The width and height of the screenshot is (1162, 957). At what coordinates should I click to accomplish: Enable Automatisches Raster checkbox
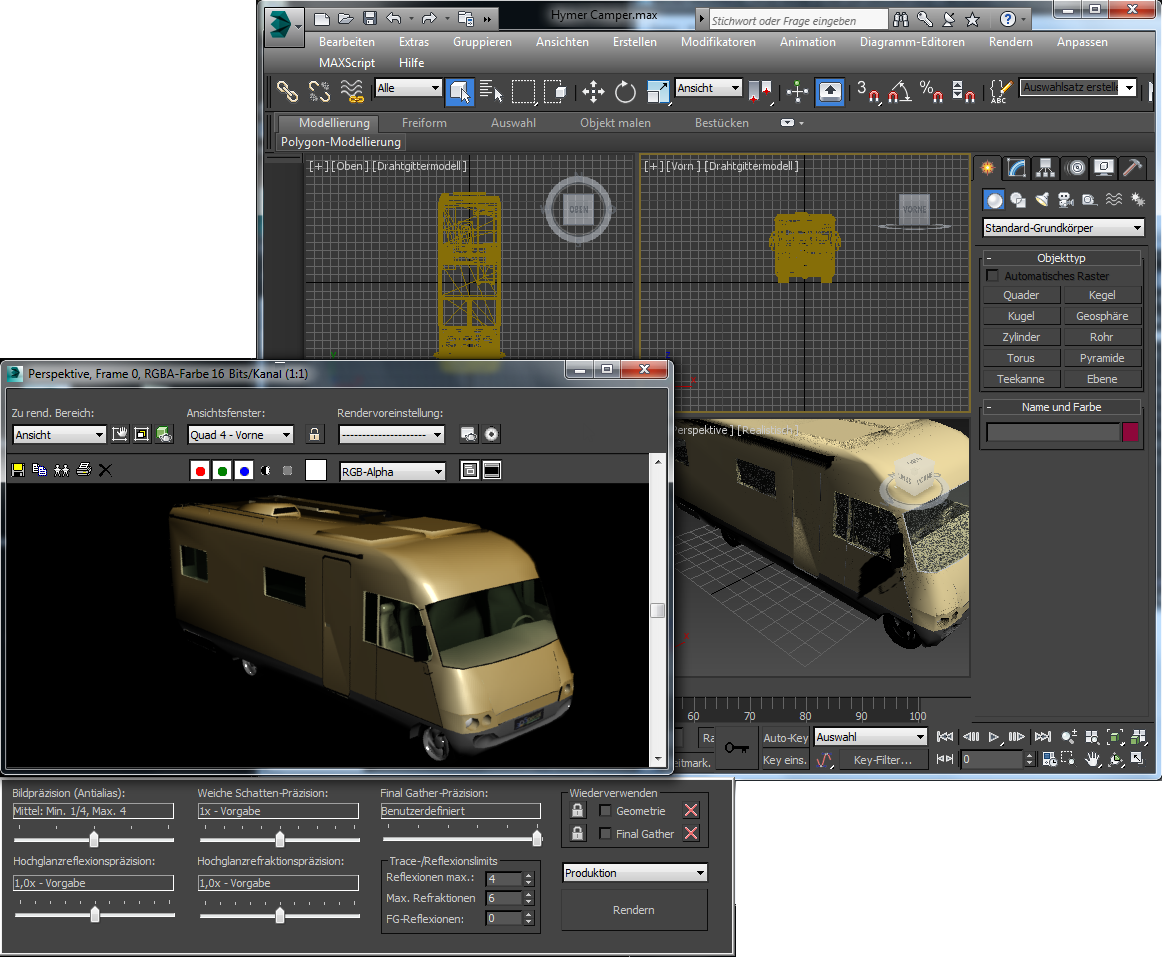click(x=993, y=276)
